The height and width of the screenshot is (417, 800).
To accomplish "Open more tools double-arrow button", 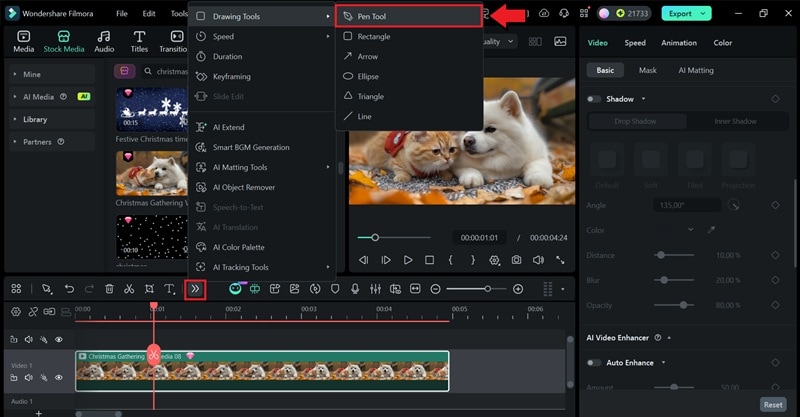I will (x=195, y=289).
